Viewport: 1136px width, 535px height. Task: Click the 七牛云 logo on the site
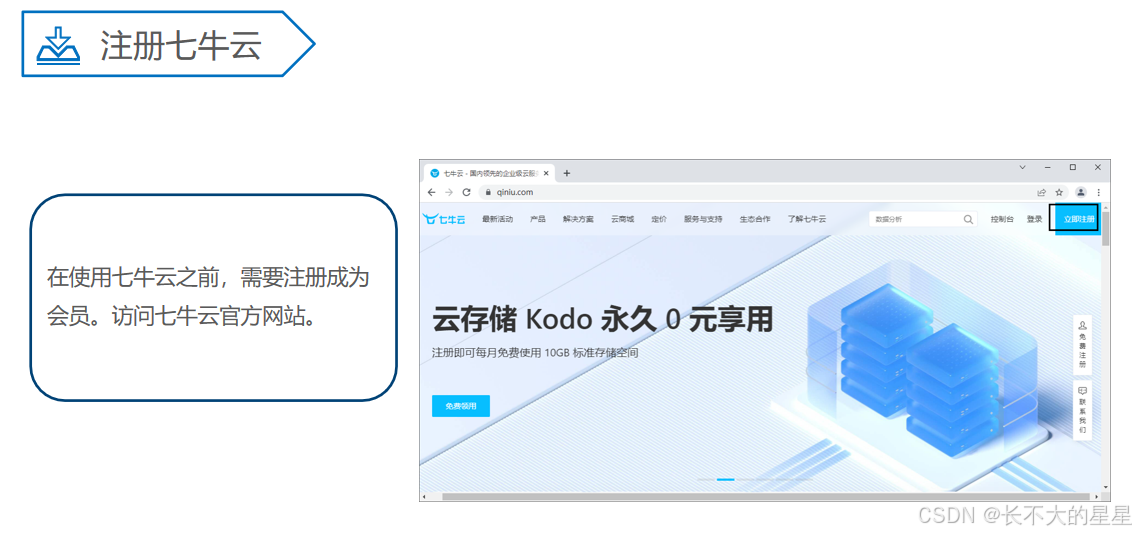click(444, 219)
